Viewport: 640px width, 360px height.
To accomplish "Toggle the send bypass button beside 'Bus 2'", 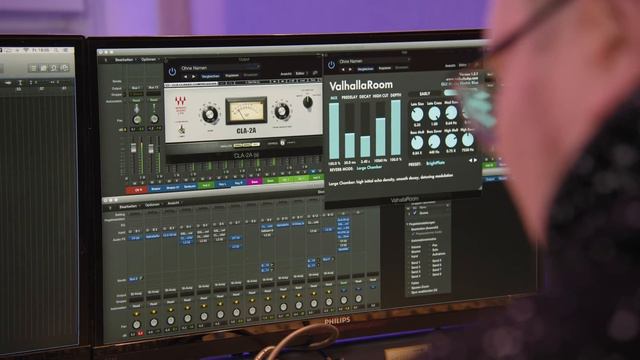I will click(x=141, y=279).
